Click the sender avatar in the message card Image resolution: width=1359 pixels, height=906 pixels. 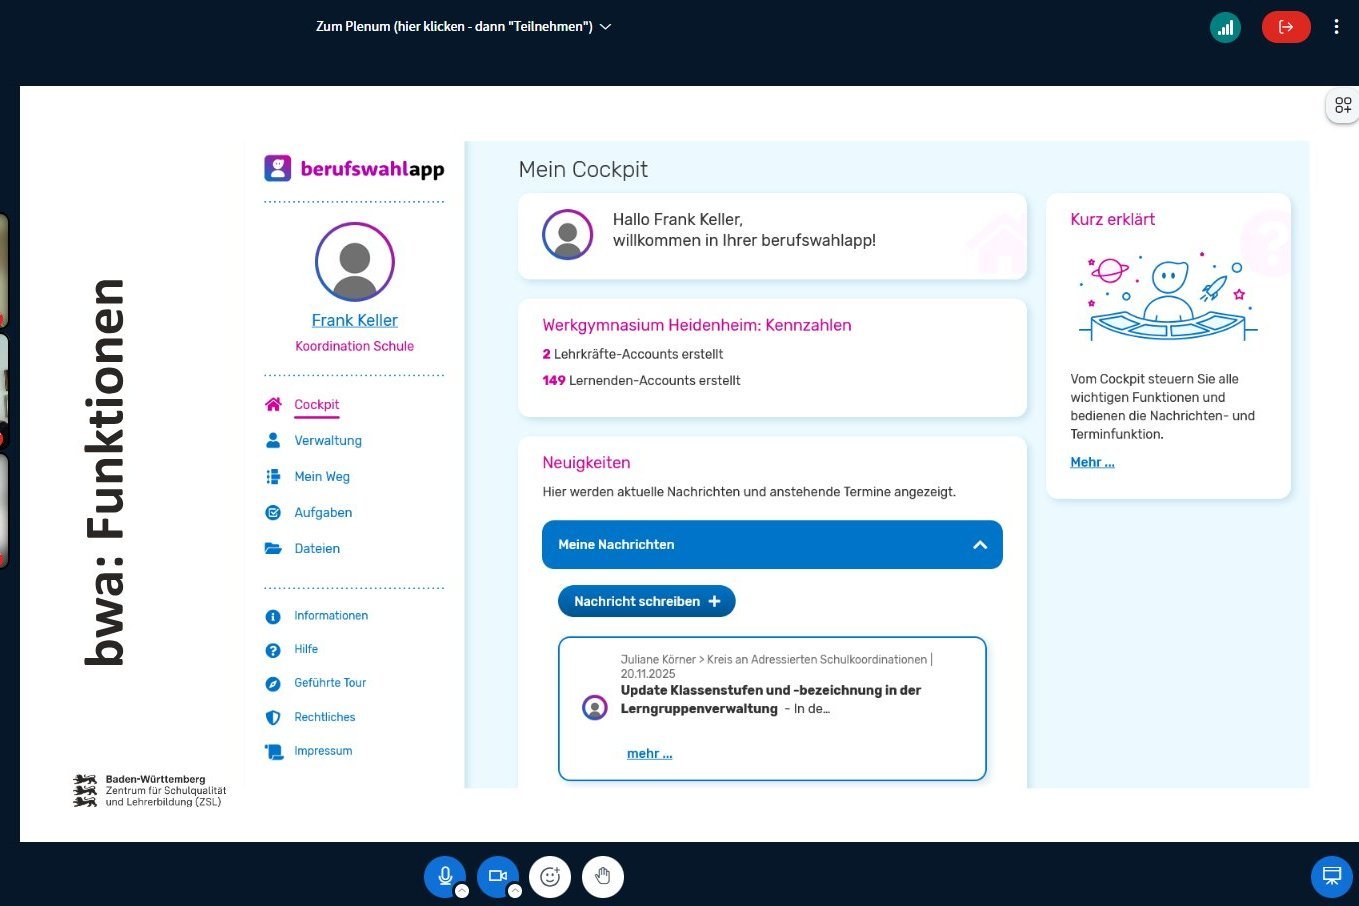[x=595, y=708]
